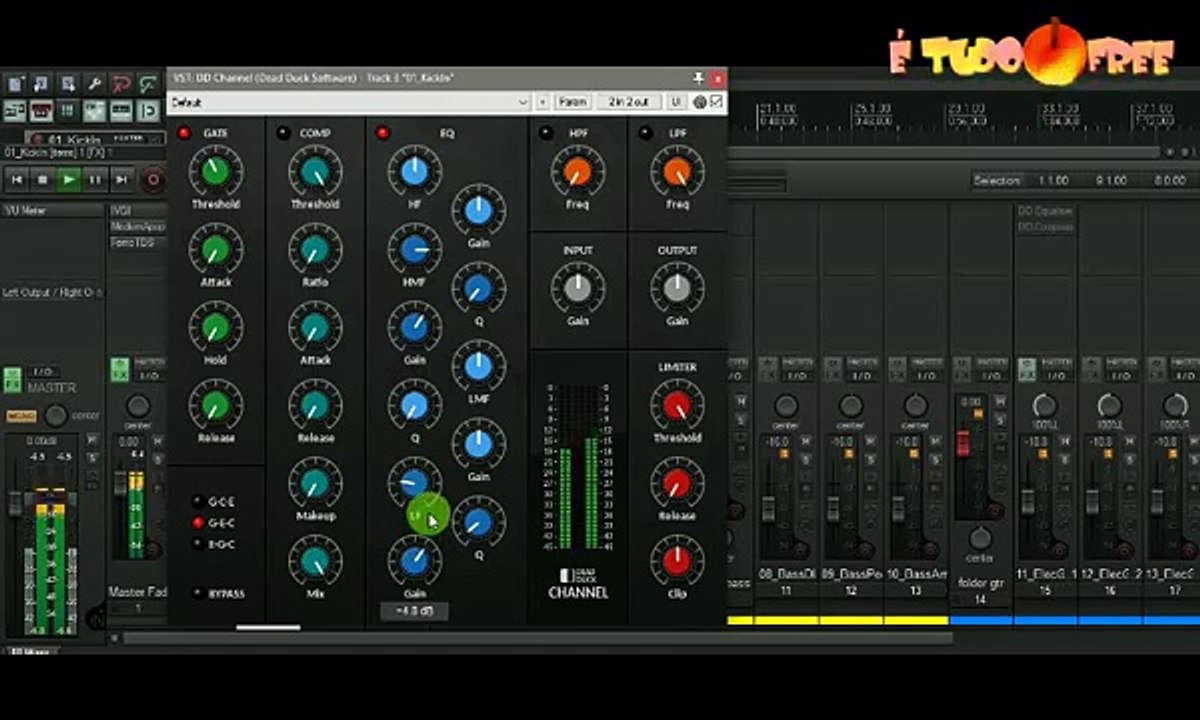Select the folder gtr track name label

click(980, 583)
